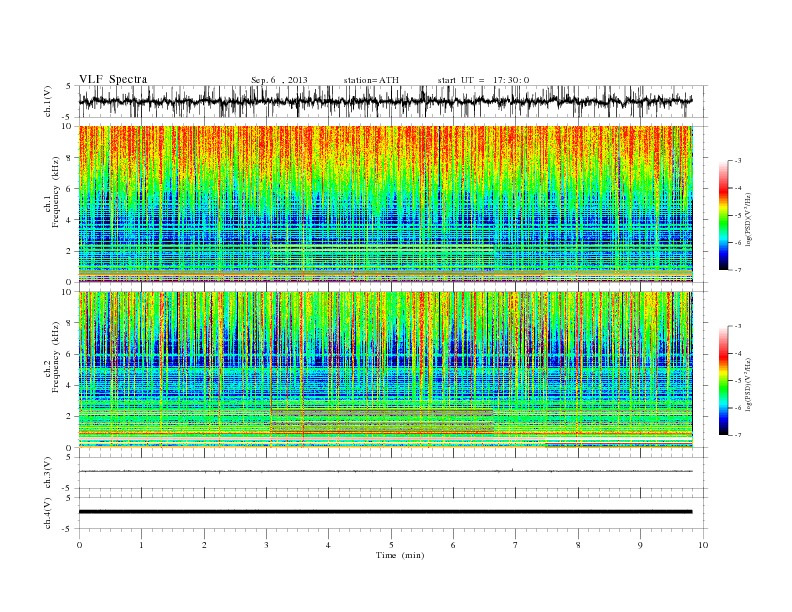
Task: Click the ch.1 spectrogram color scale bar
Action: tap(723, 215)
